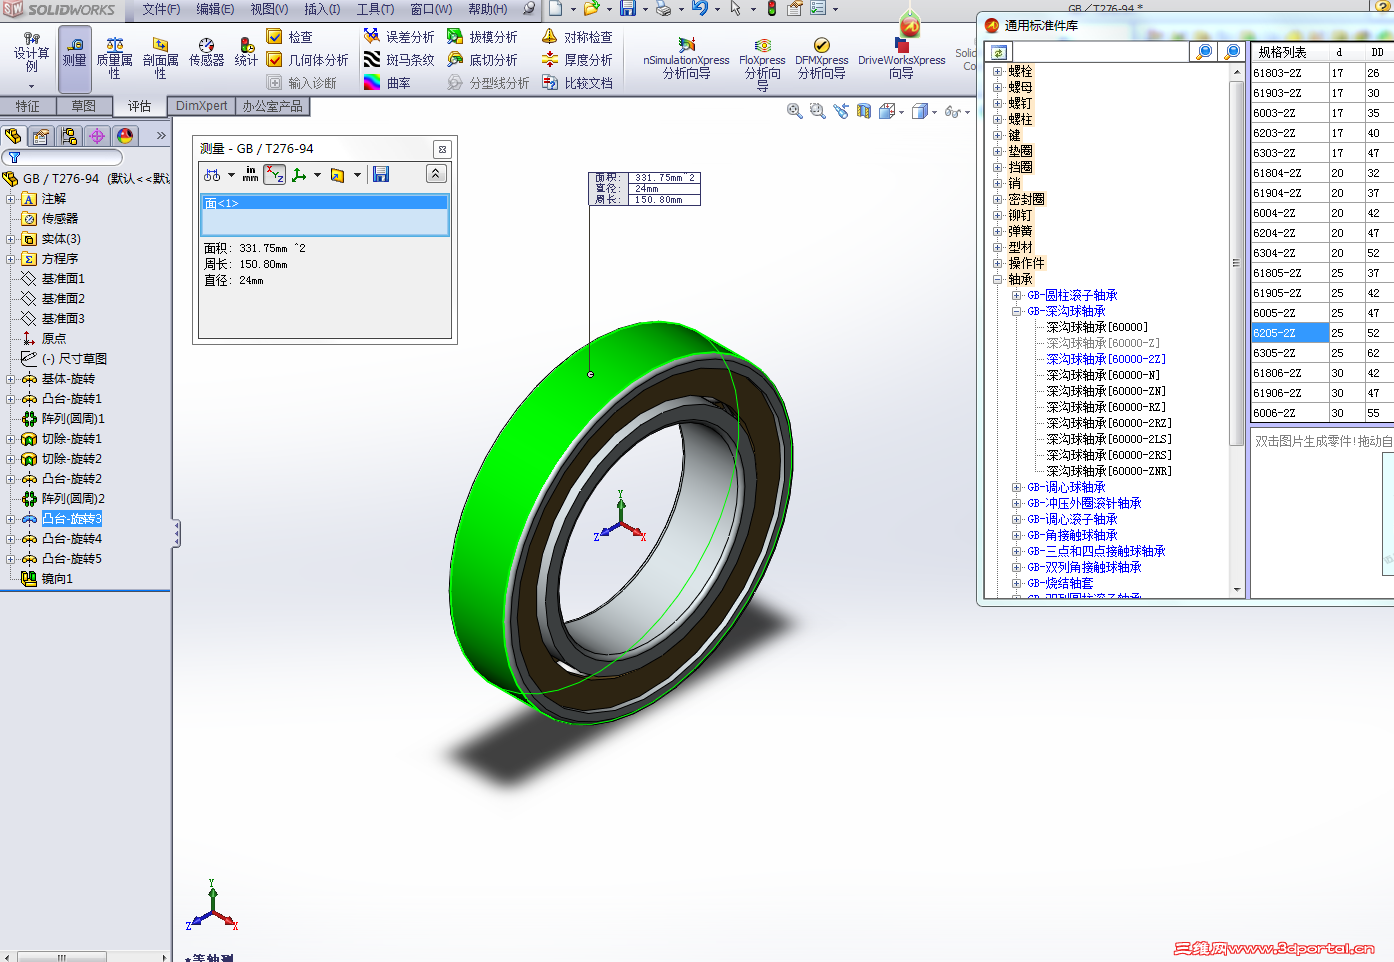Click the 传感器 sensor tool in the ribbon
Screen dimensions: 1394x962
[206, 53]
